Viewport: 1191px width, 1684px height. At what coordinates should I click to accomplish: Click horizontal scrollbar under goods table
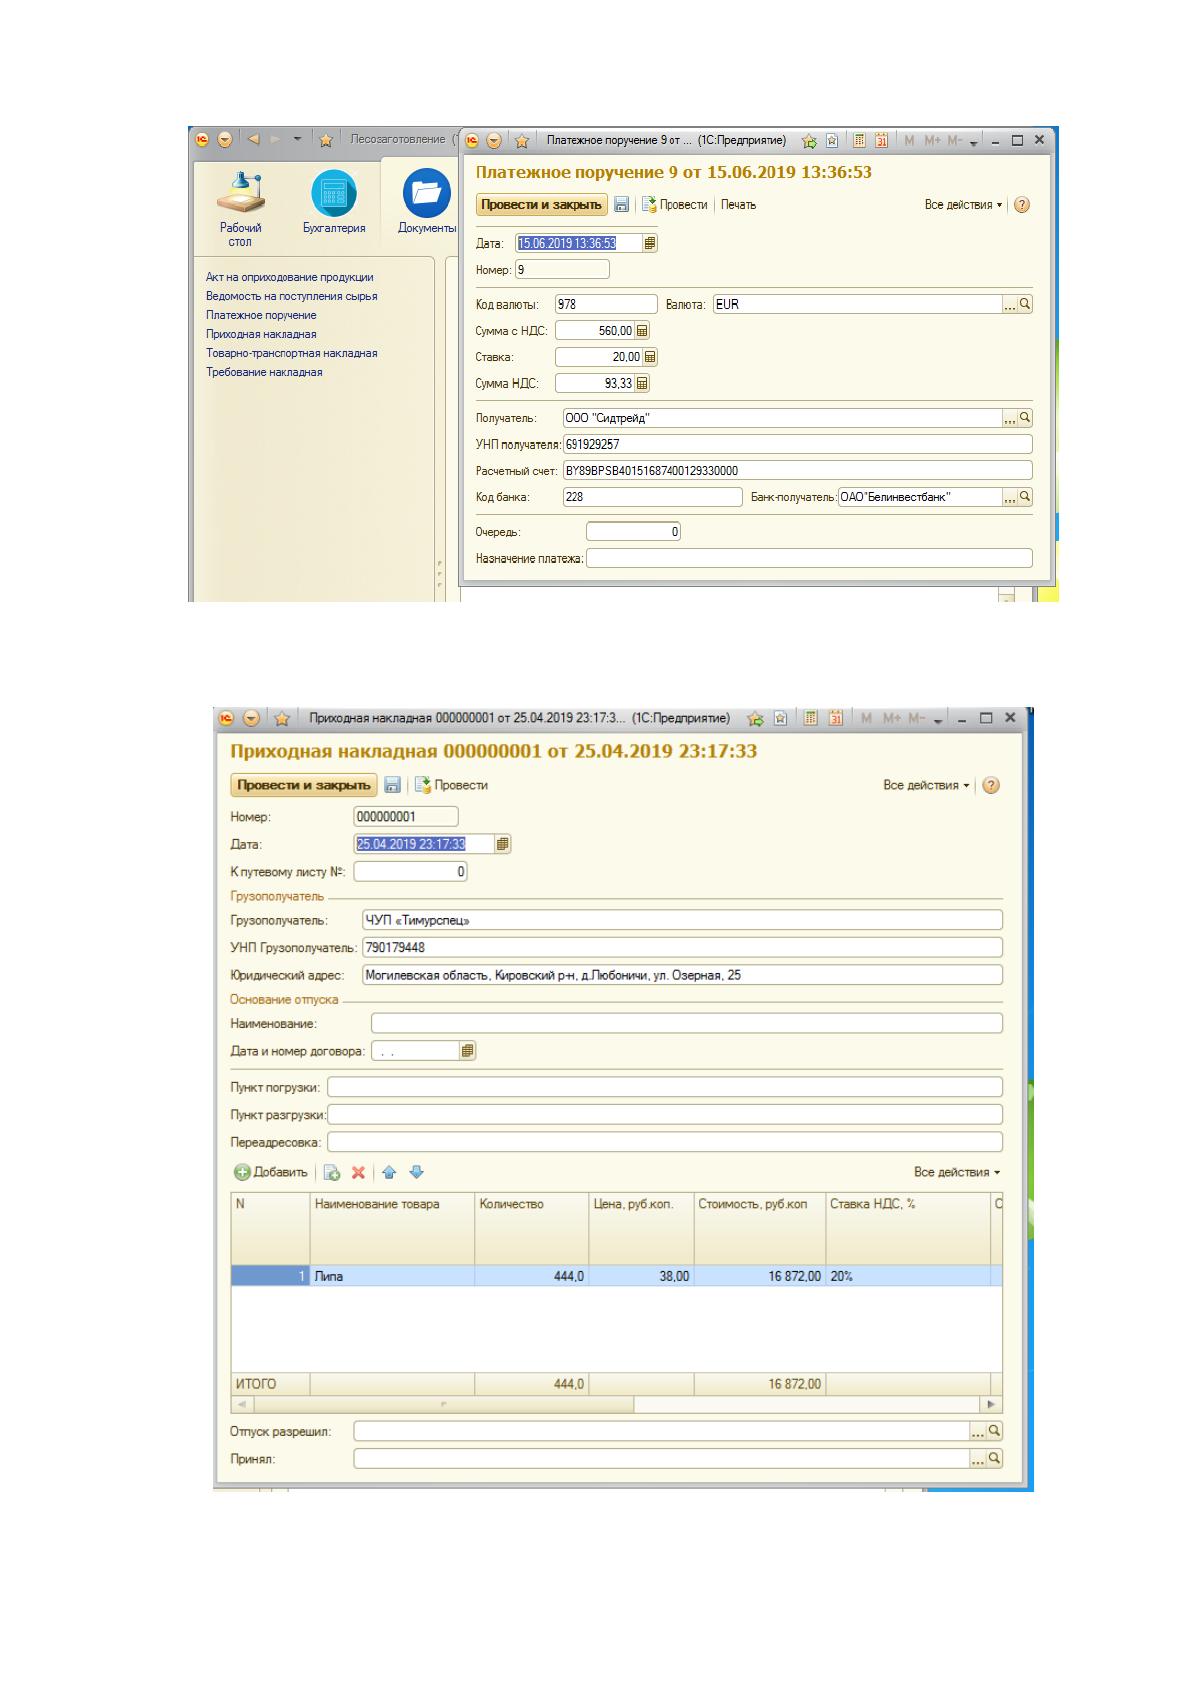pyautogui.click(x=617, y=1405)
